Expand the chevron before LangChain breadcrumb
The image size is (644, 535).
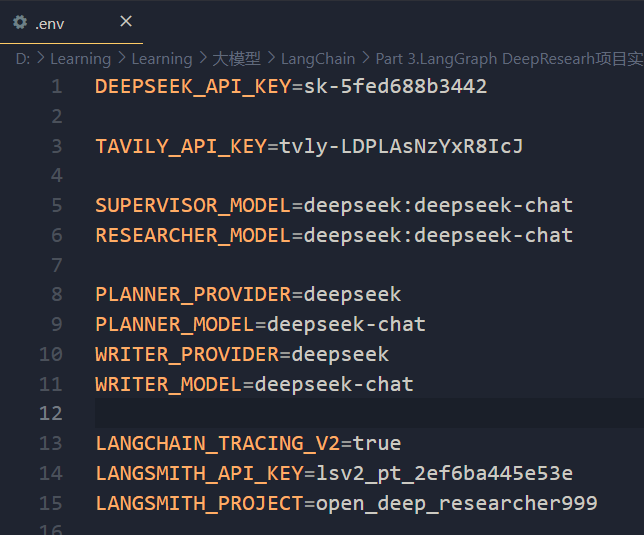(x=271, y=58)
